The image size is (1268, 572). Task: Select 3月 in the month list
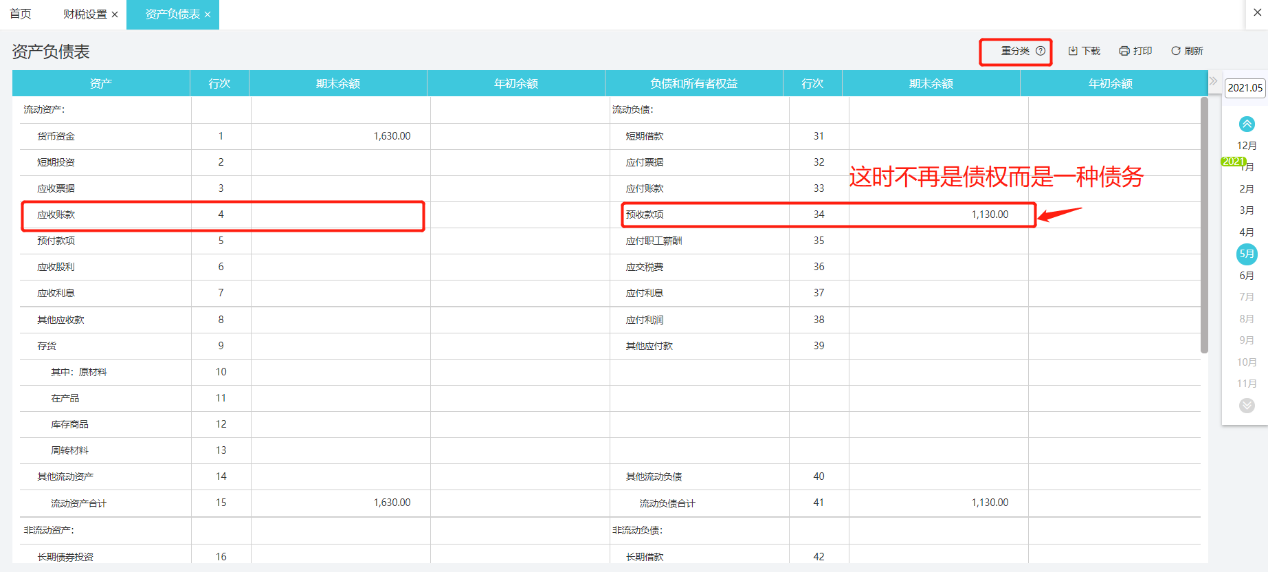pyautogui.click(x=1247, y=210)
